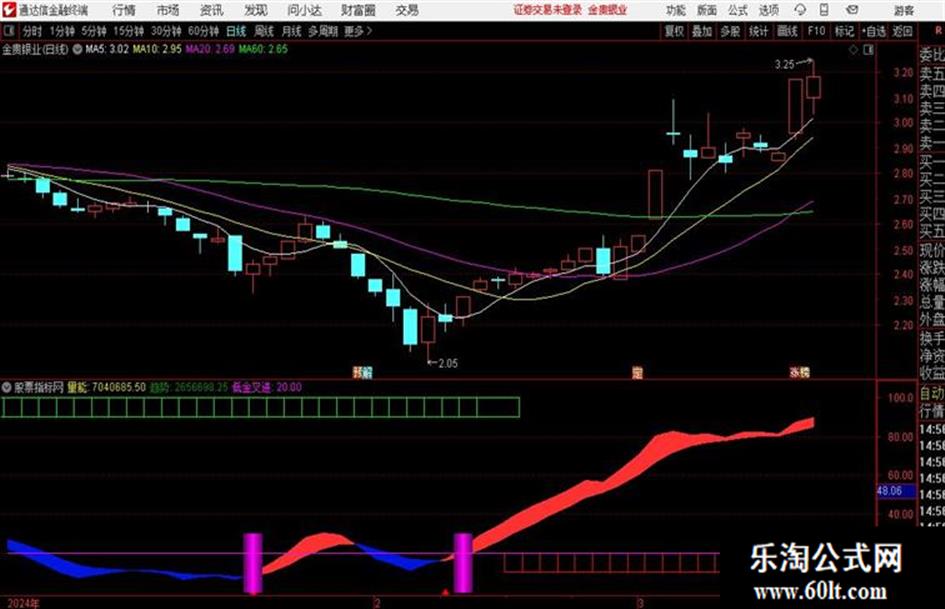Open the 公式 menu

738,10
